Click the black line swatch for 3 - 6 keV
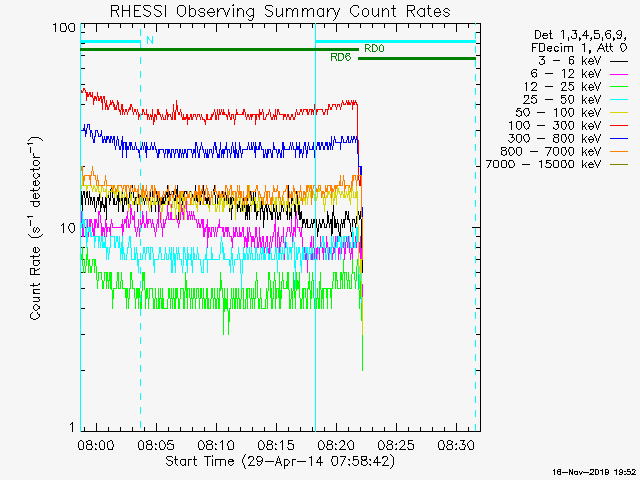Screen dimensions: 640x480 click(619, 62)
